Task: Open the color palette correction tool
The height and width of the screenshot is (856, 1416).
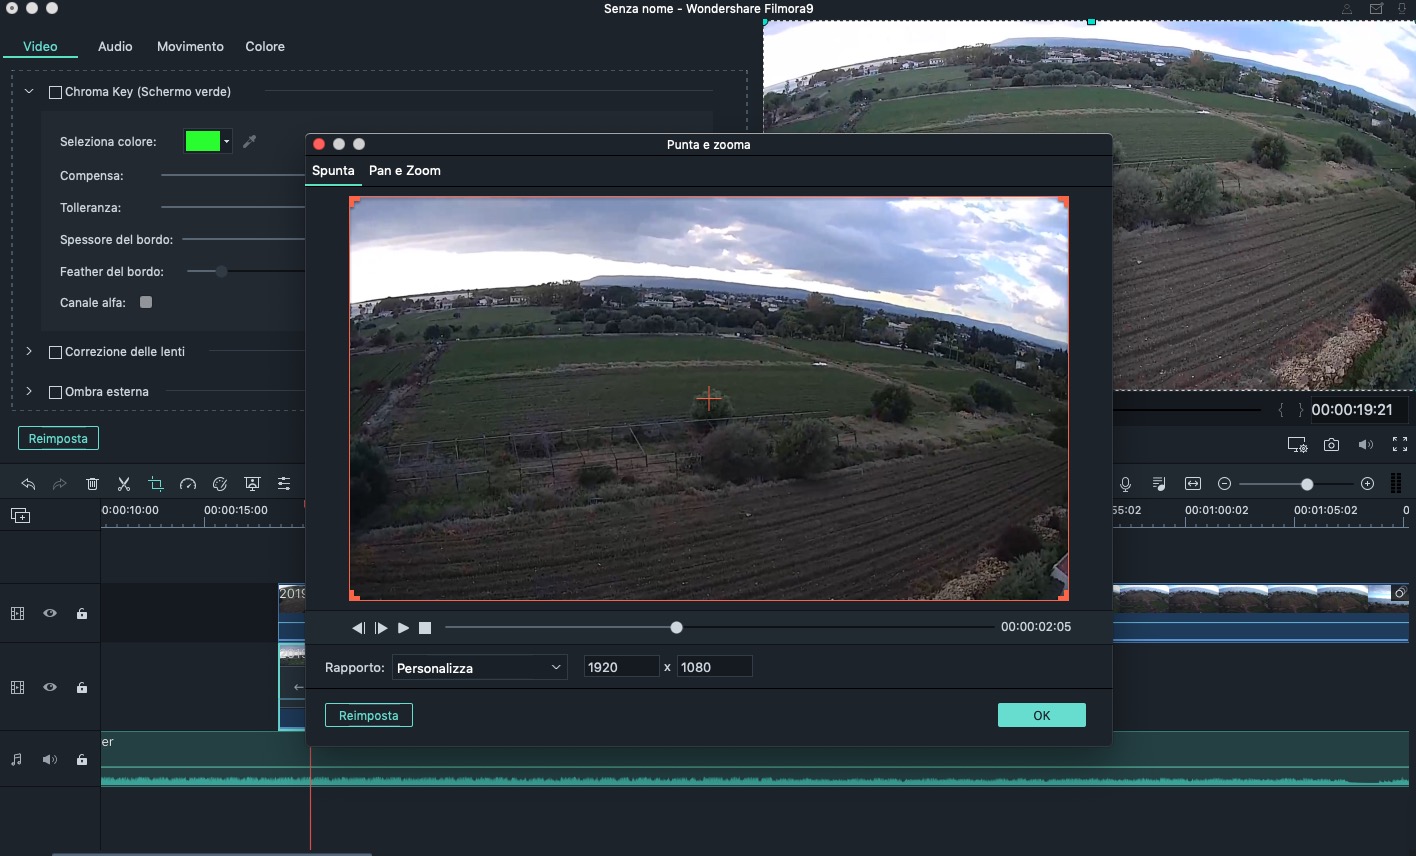Action: click(220, 484)
